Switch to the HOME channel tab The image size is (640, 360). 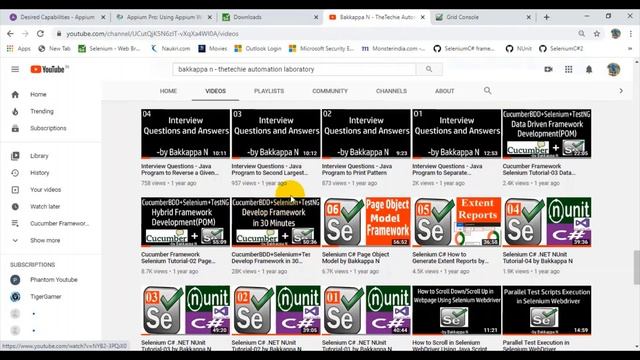coord(168,91)
